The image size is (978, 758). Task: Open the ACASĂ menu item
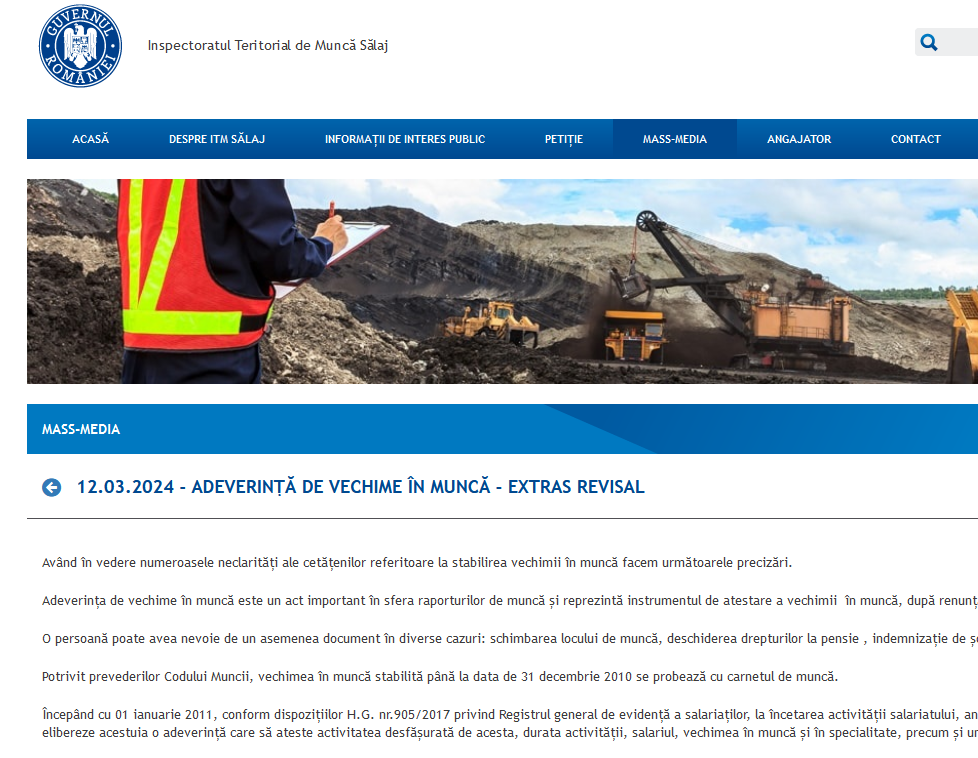(x=90, y=139)
